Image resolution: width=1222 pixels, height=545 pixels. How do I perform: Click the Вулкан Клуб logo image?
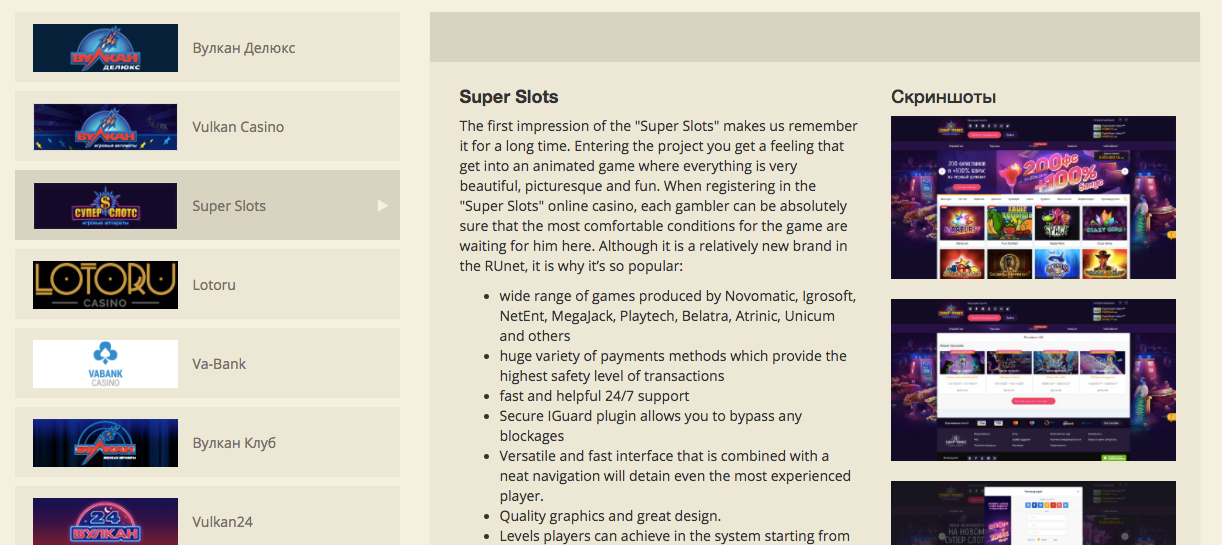105,443
